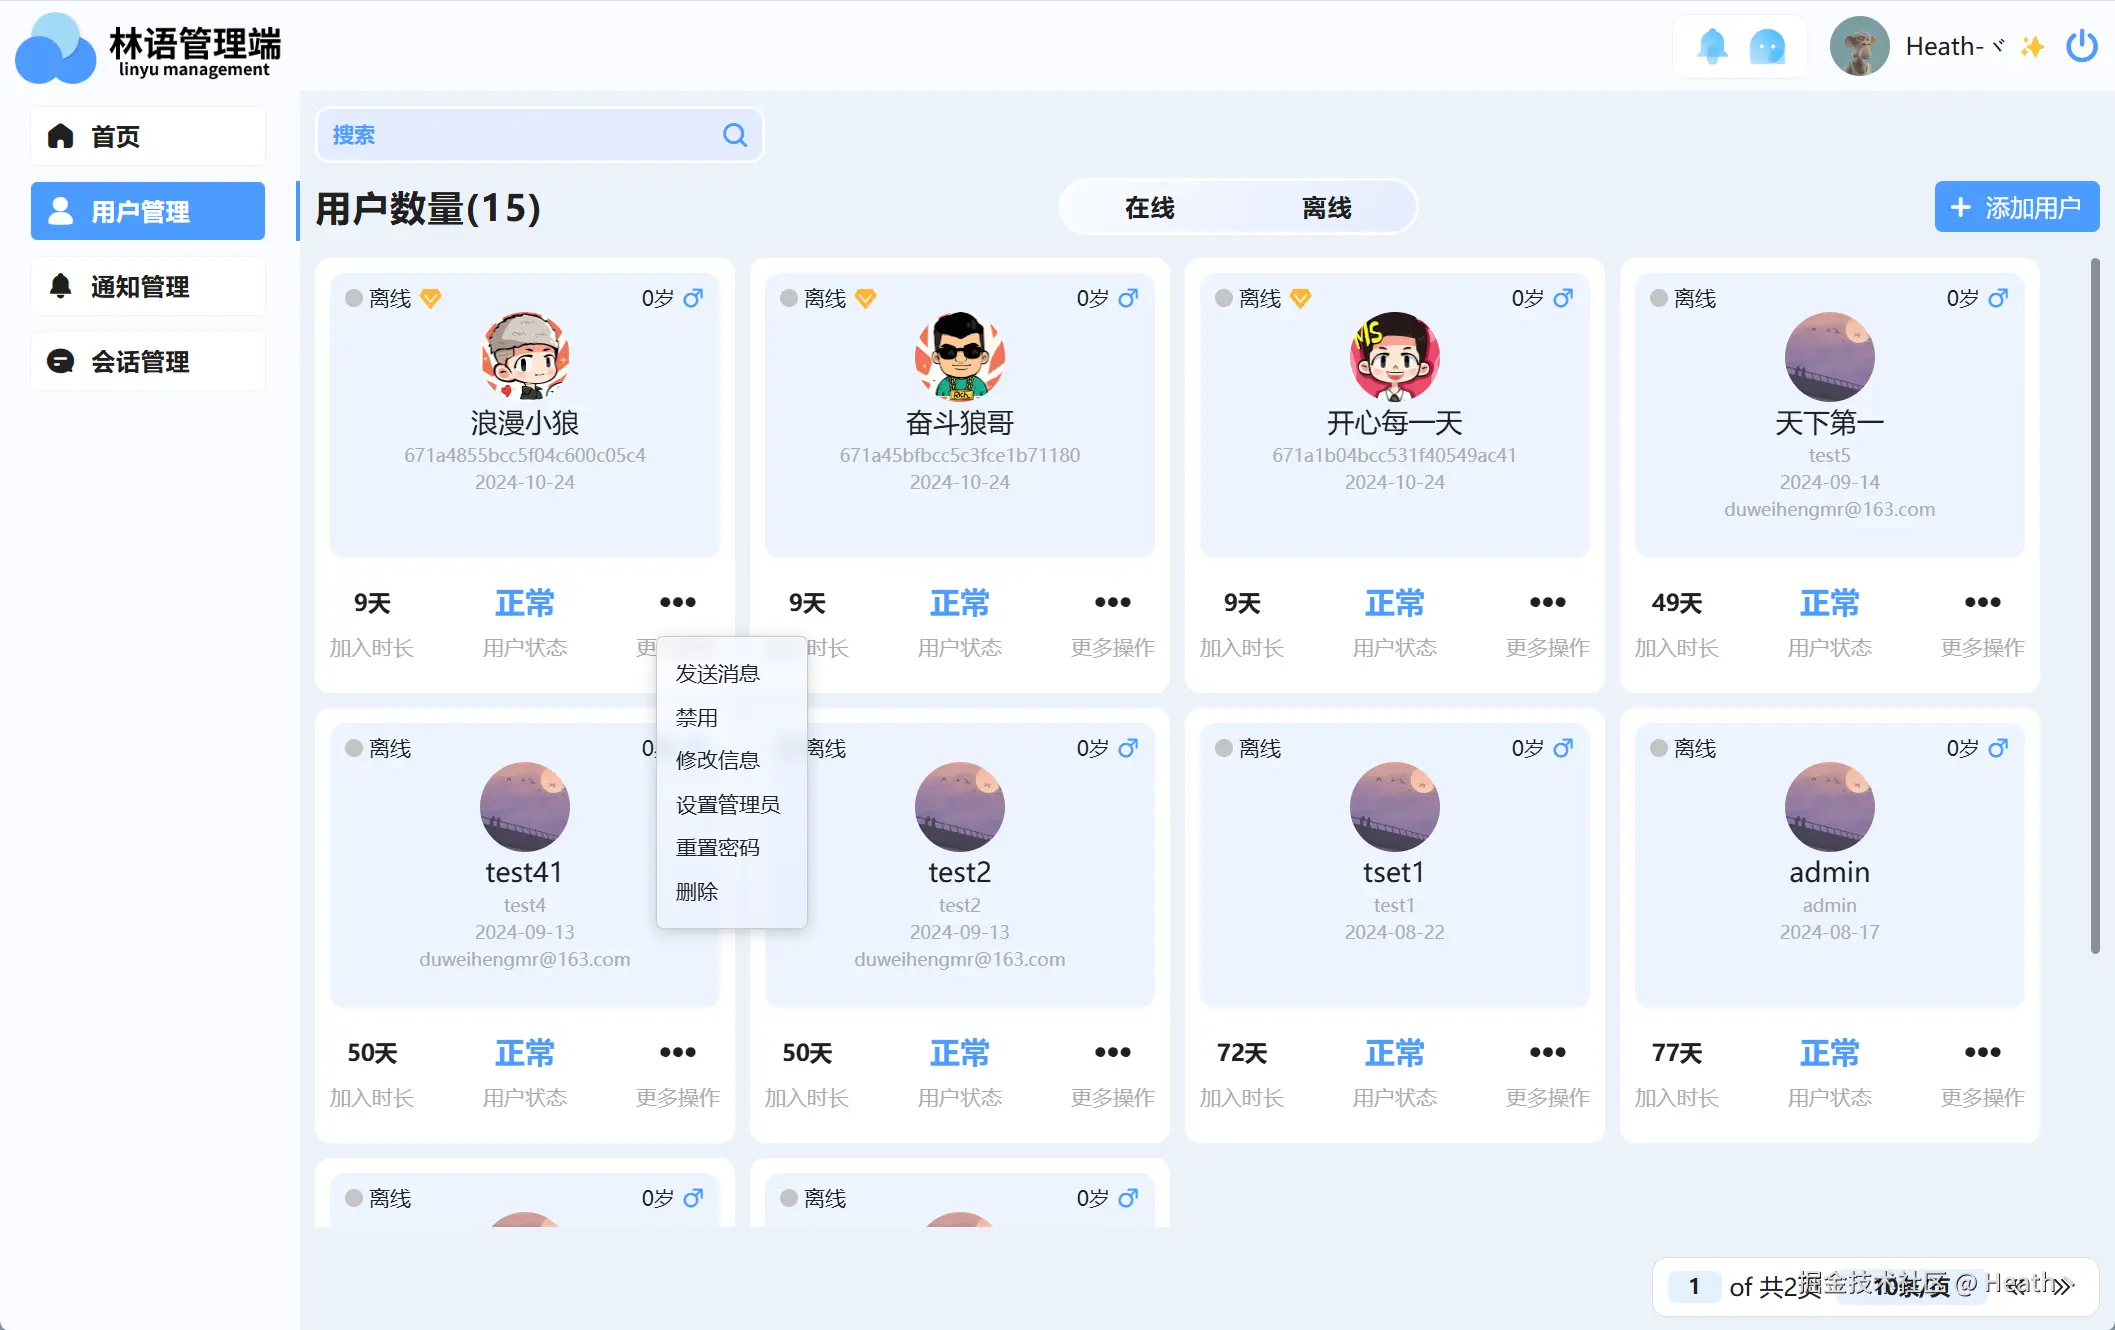This screenshot has width=2115, height=1330.
Task: Open more actions dots for admin card
Action: tap(1982, 1052)
